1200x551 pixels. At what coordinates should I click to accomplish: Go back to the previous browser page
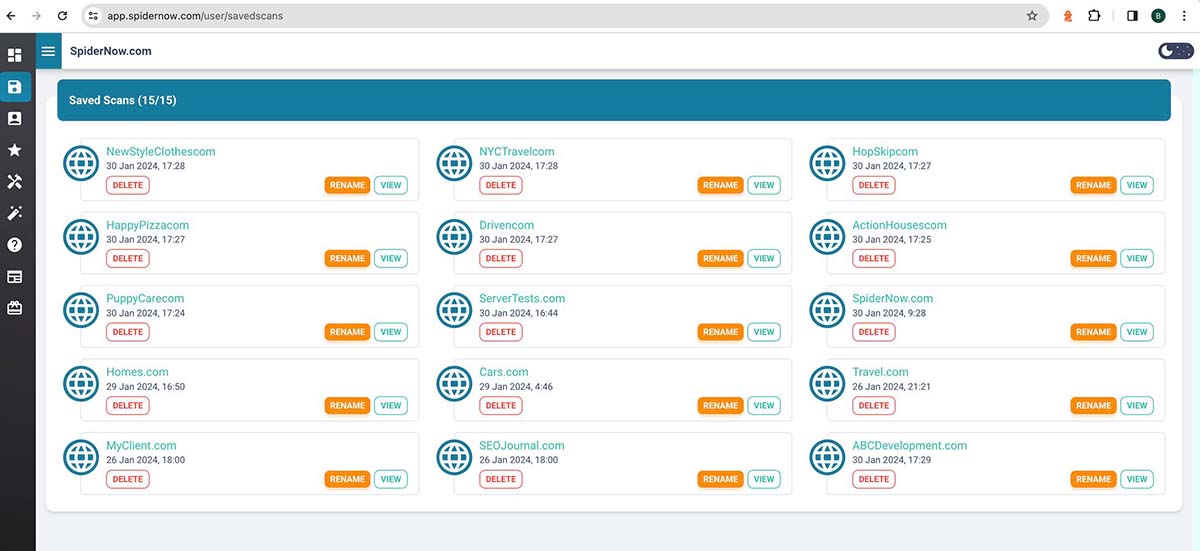[11, 16]
